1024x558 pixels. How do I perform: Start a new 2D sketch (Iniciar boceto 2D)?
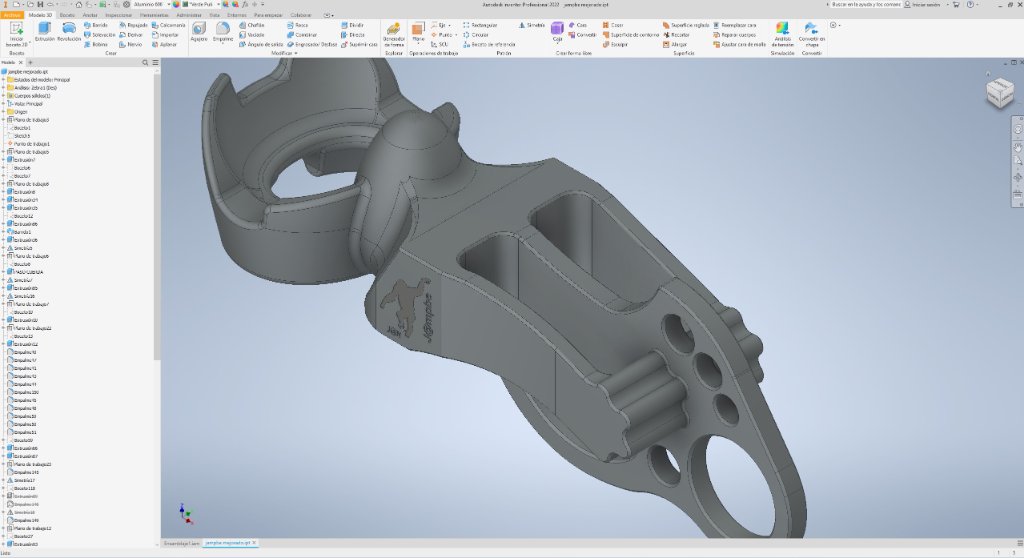click(x=16, y=34)
